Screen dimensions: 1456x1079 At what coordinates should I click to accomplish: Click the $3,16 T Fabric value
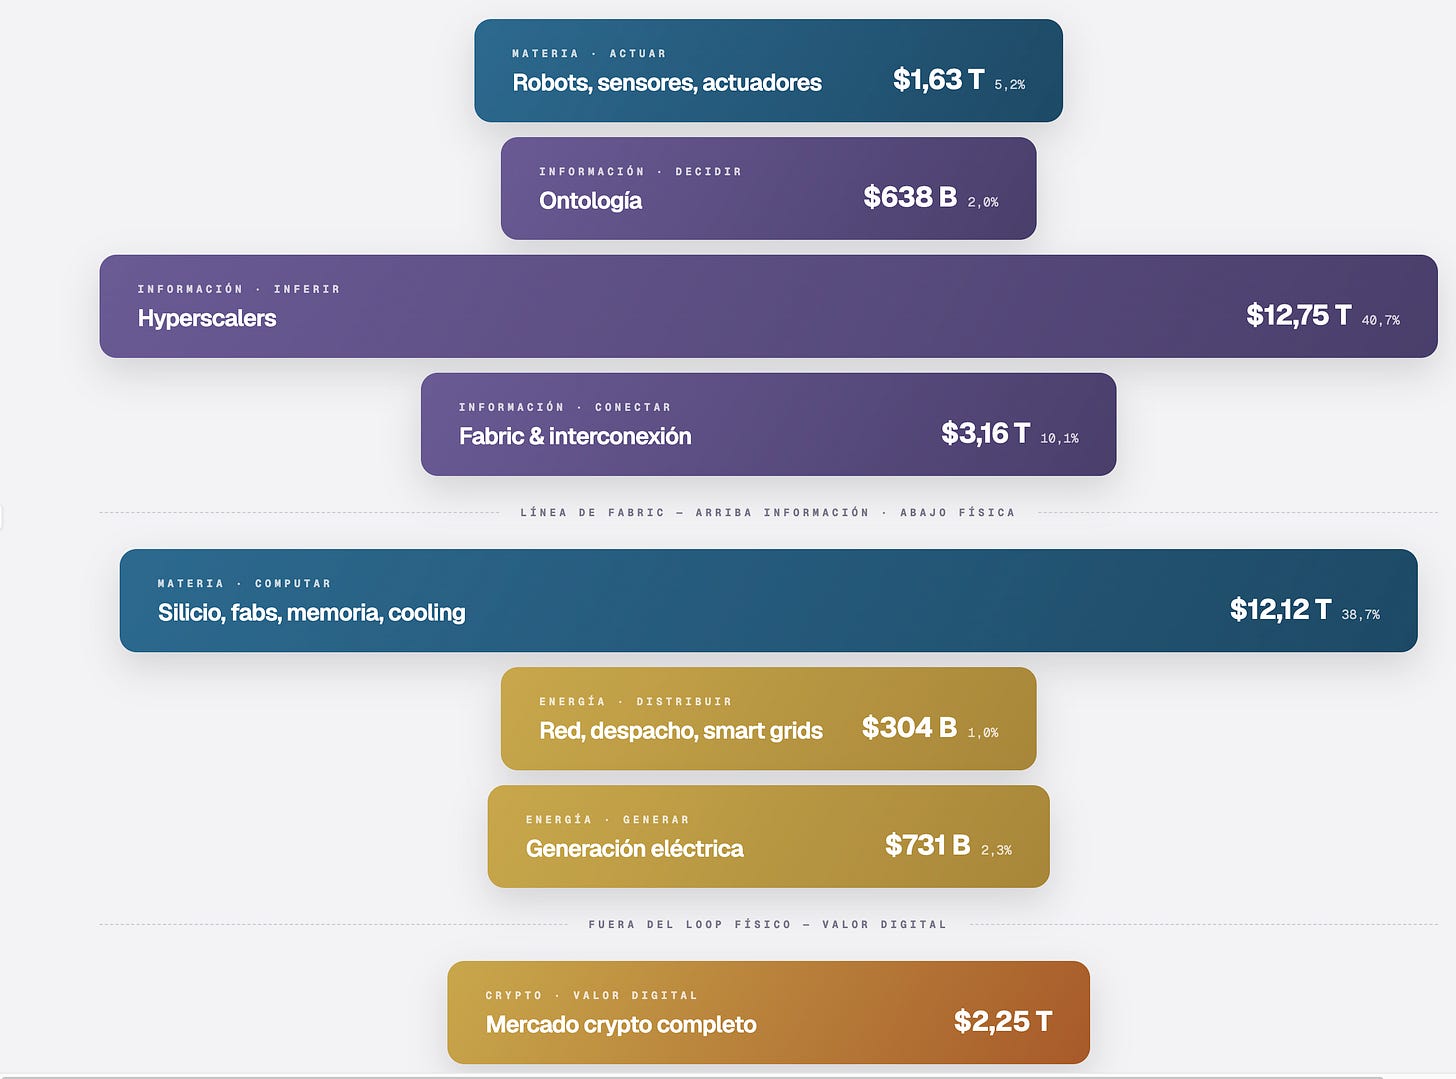click(985, 433)
